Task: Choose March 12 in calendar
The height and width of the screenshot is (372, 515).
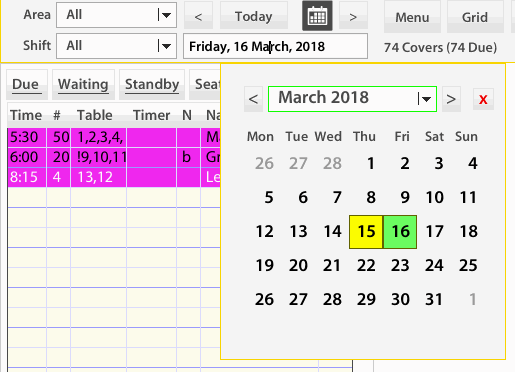Action: click(x=264, y=232)
